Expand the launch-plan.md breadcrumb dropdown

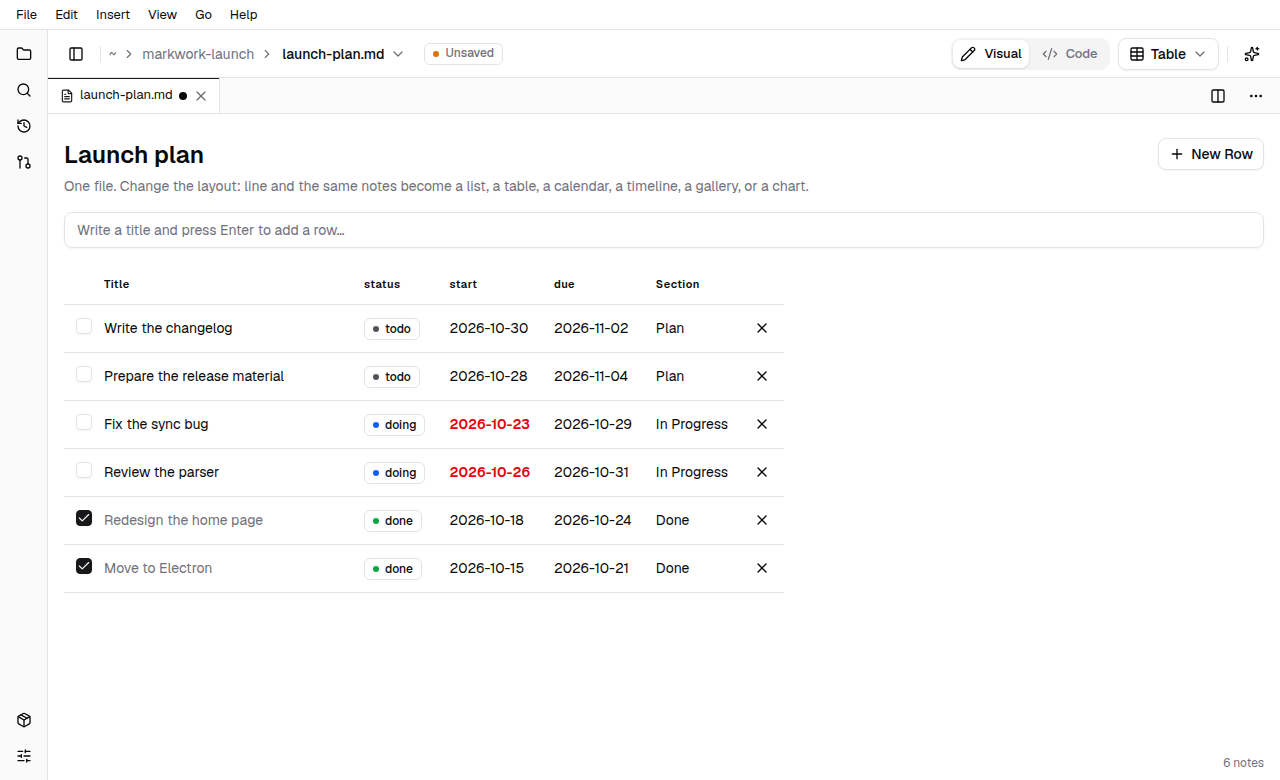click(398, 54)
